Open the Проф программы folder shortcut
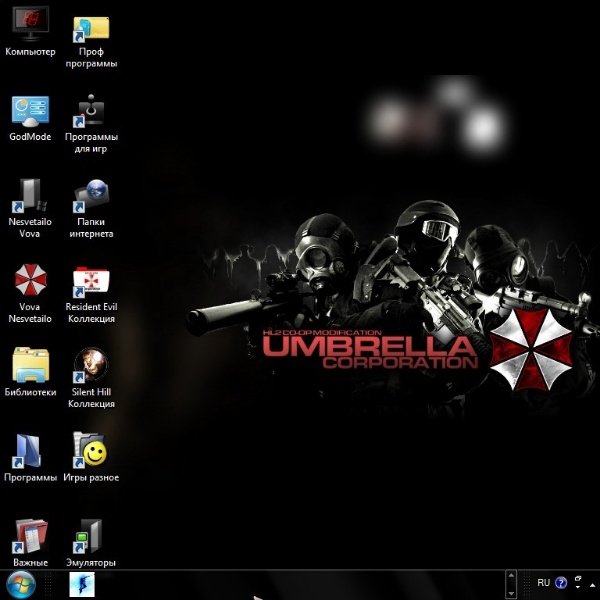This screenshot has width=600, height=600. [x=91, y=40]
